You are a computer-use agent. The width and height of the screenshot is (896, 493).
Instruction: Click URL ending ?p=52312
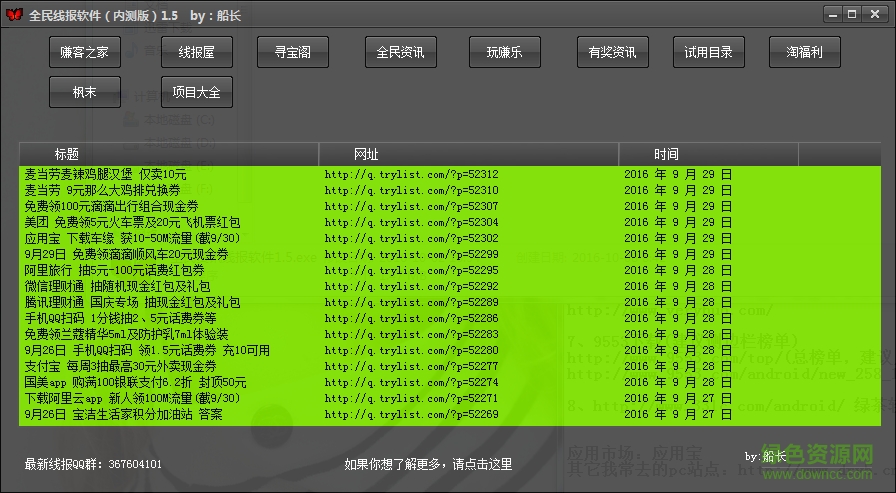(x=411, y=174)
